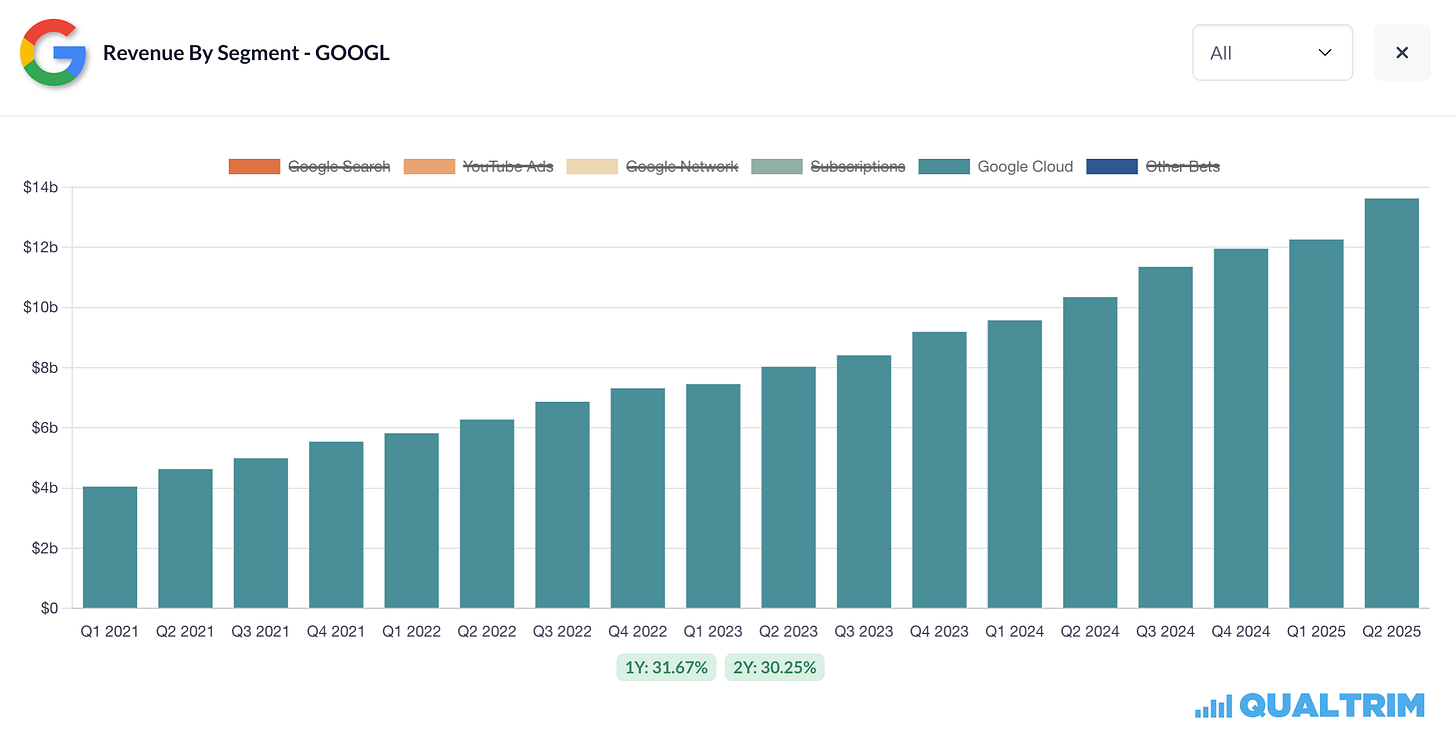The height and width of the screenshot is (729, 1456).
Task: Click the Q1 2021 bar
Action: click(x=110, y=547)
